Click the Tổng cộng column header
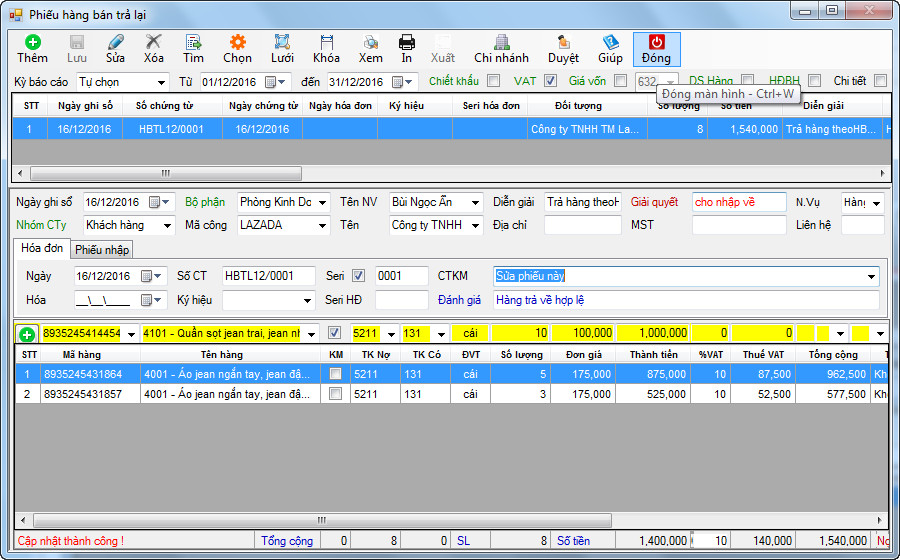 [833, 355]
